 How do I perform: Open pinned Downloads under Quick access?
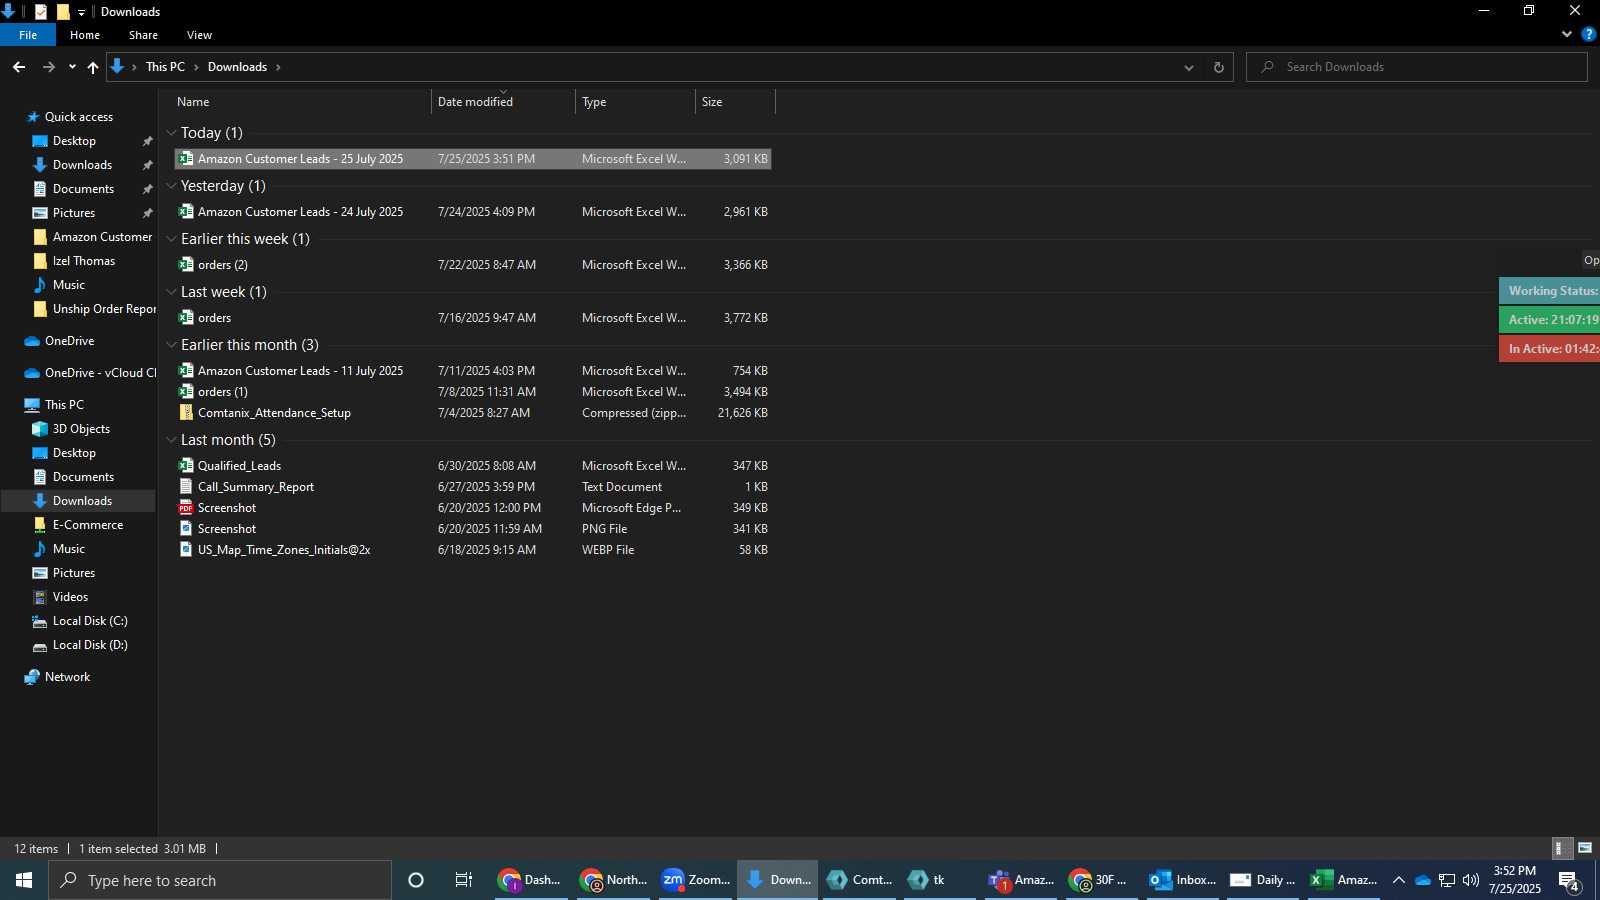point(83,165)
